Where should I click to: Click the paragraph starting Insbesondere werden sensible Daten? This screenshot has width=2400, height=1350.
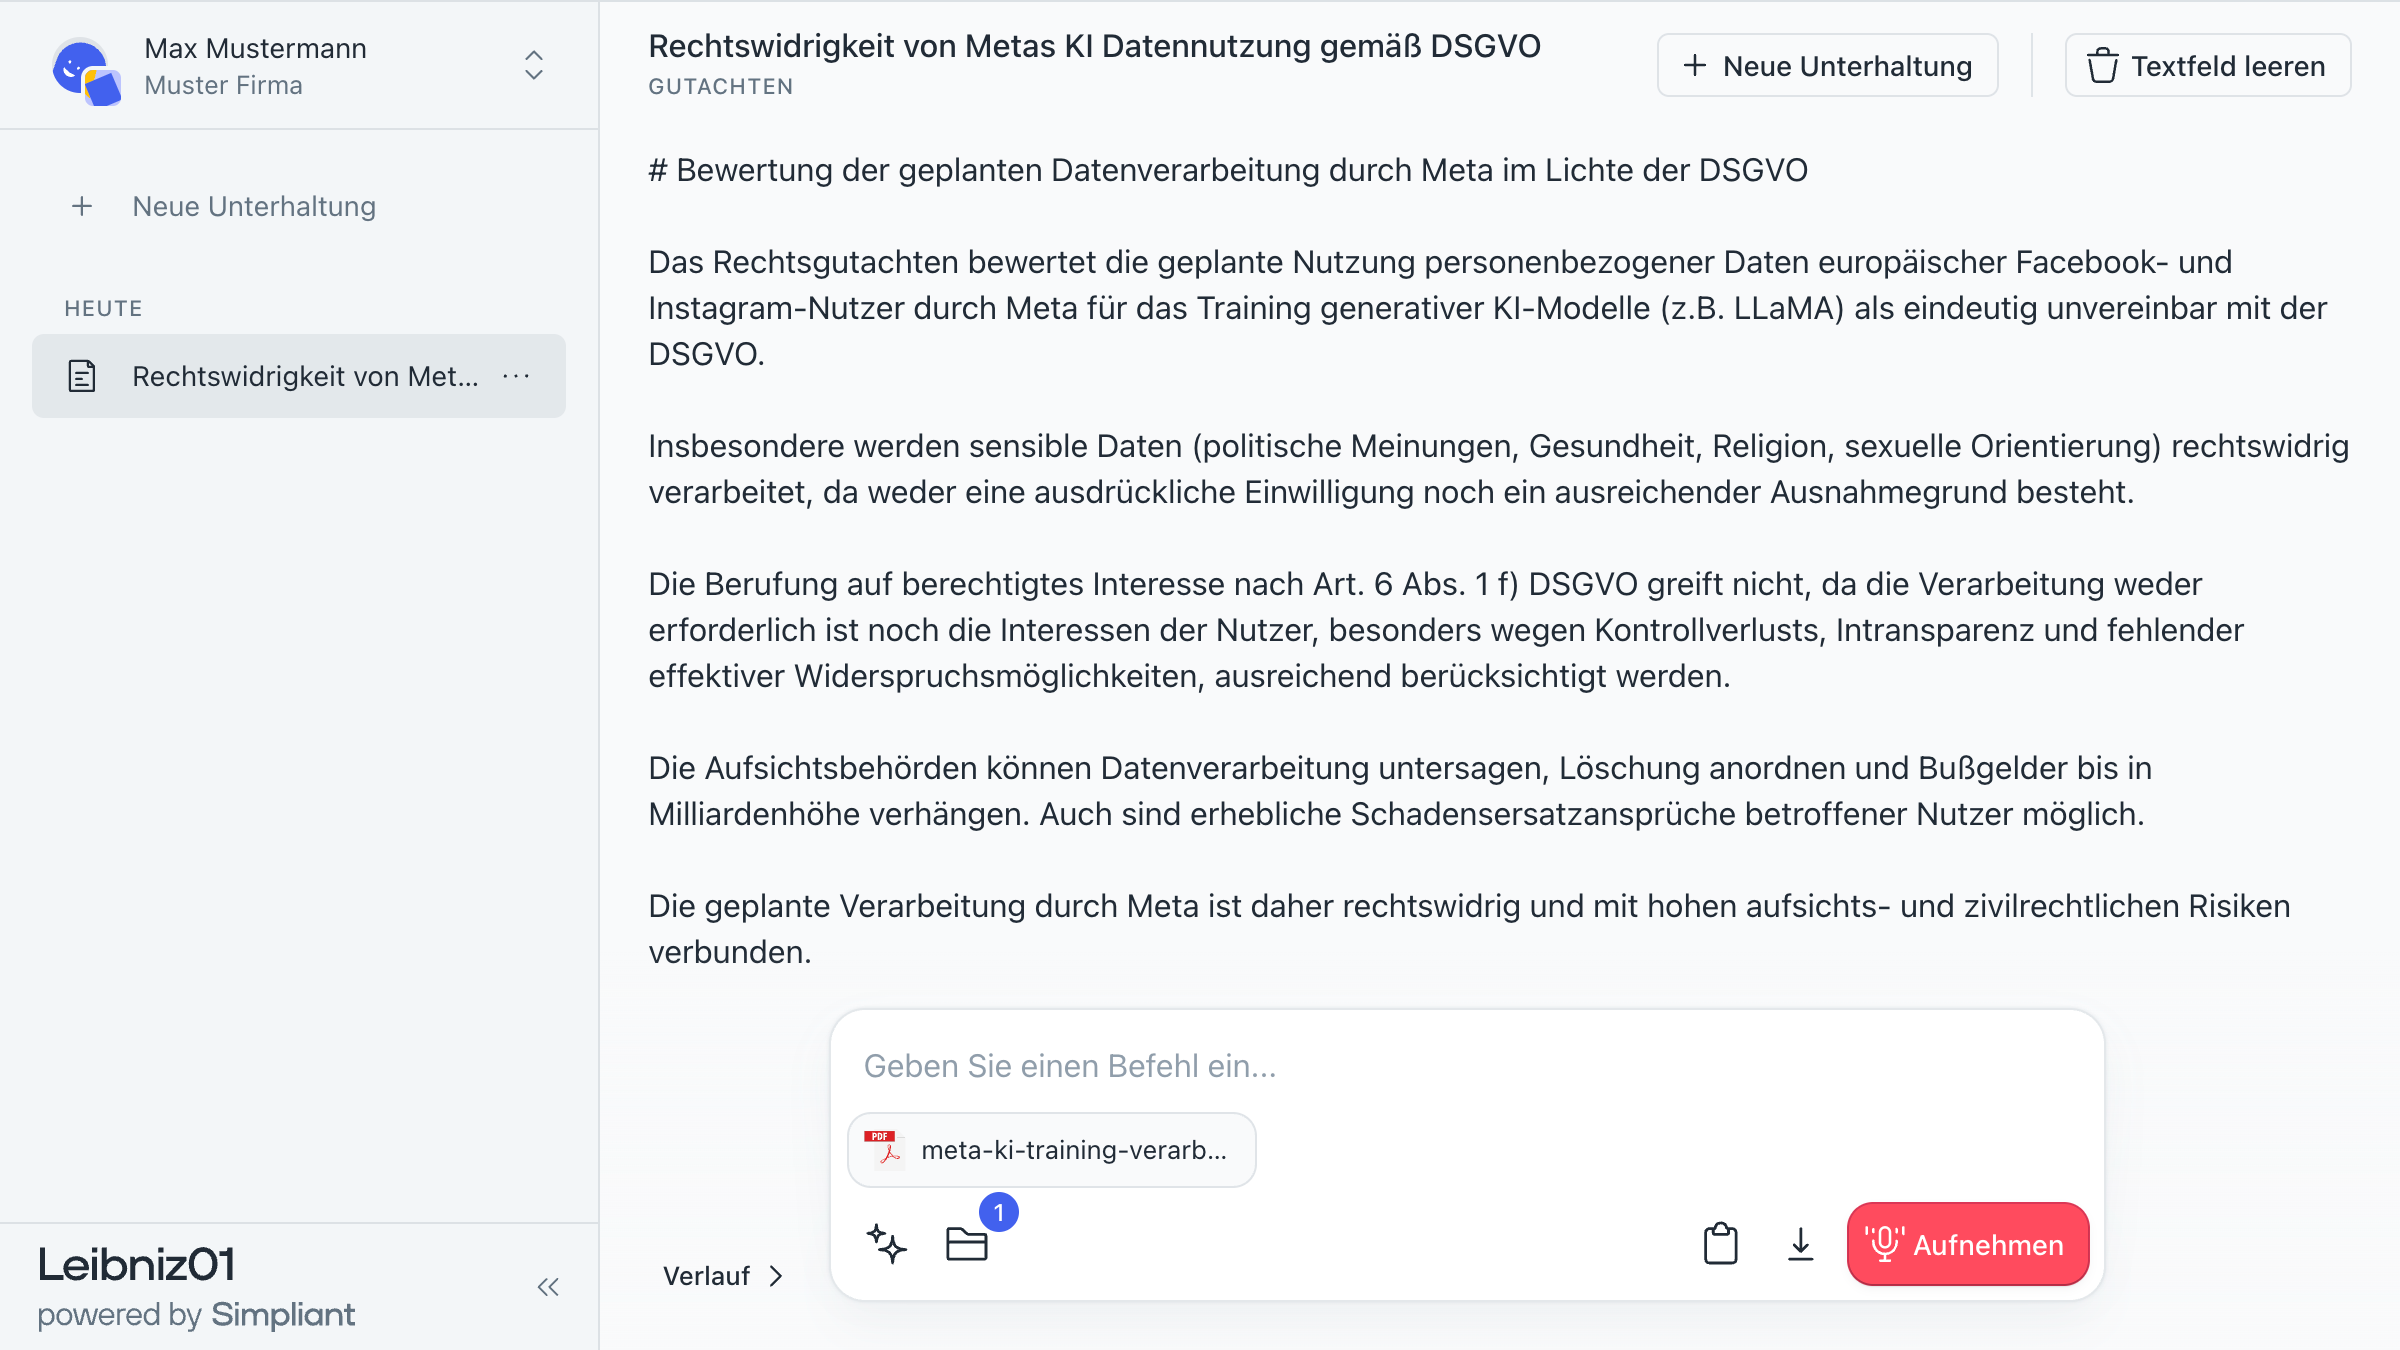[x=1498, y=469]
